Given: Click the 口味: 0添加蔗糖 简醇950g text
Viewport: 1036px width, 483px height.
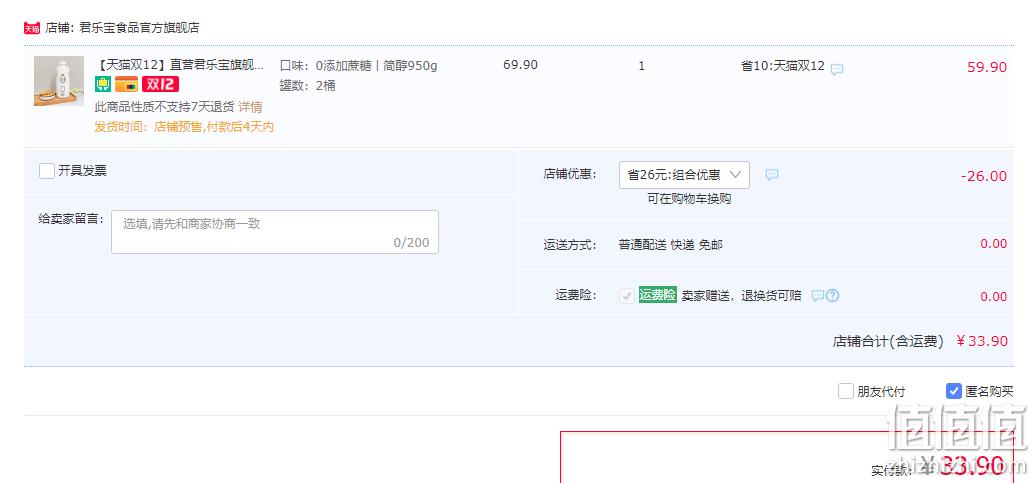Looking at the screenshot, I should 359,65.
